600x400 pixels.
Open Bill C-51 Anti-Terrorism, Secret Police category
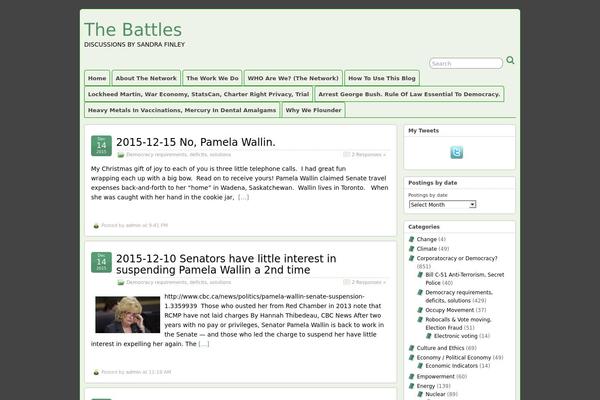coord(465,279)
